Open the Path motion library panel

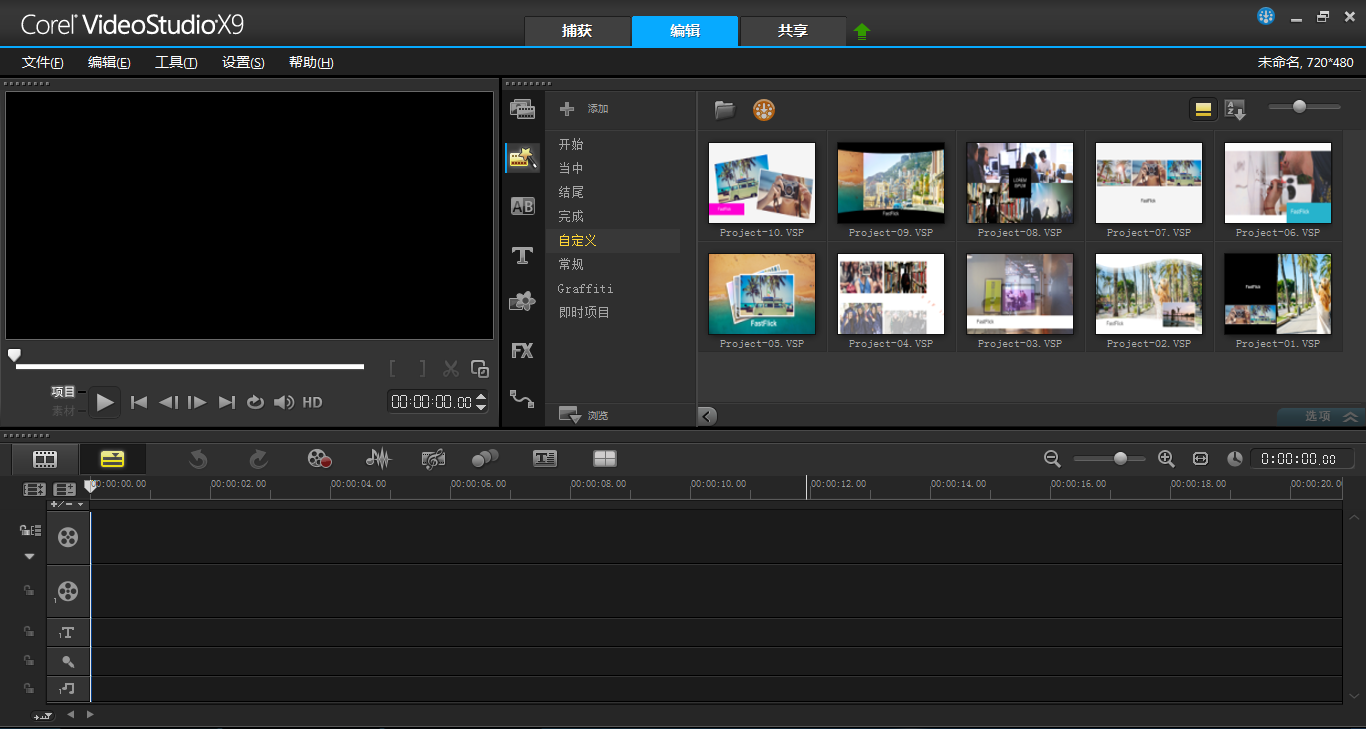pyautogui.click(x=522, y=399)
